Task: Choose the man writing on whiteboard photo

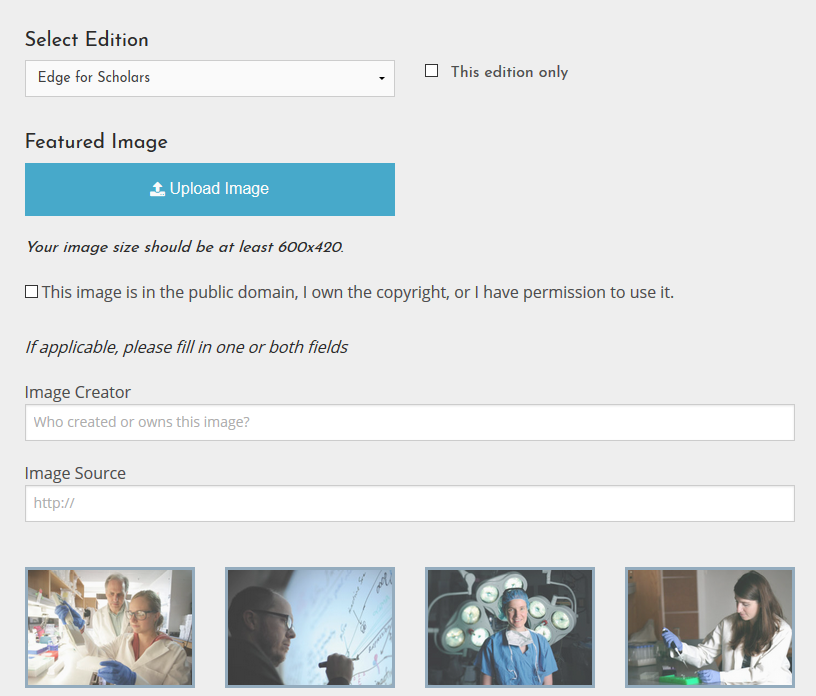Action: [x=310, y=627]
